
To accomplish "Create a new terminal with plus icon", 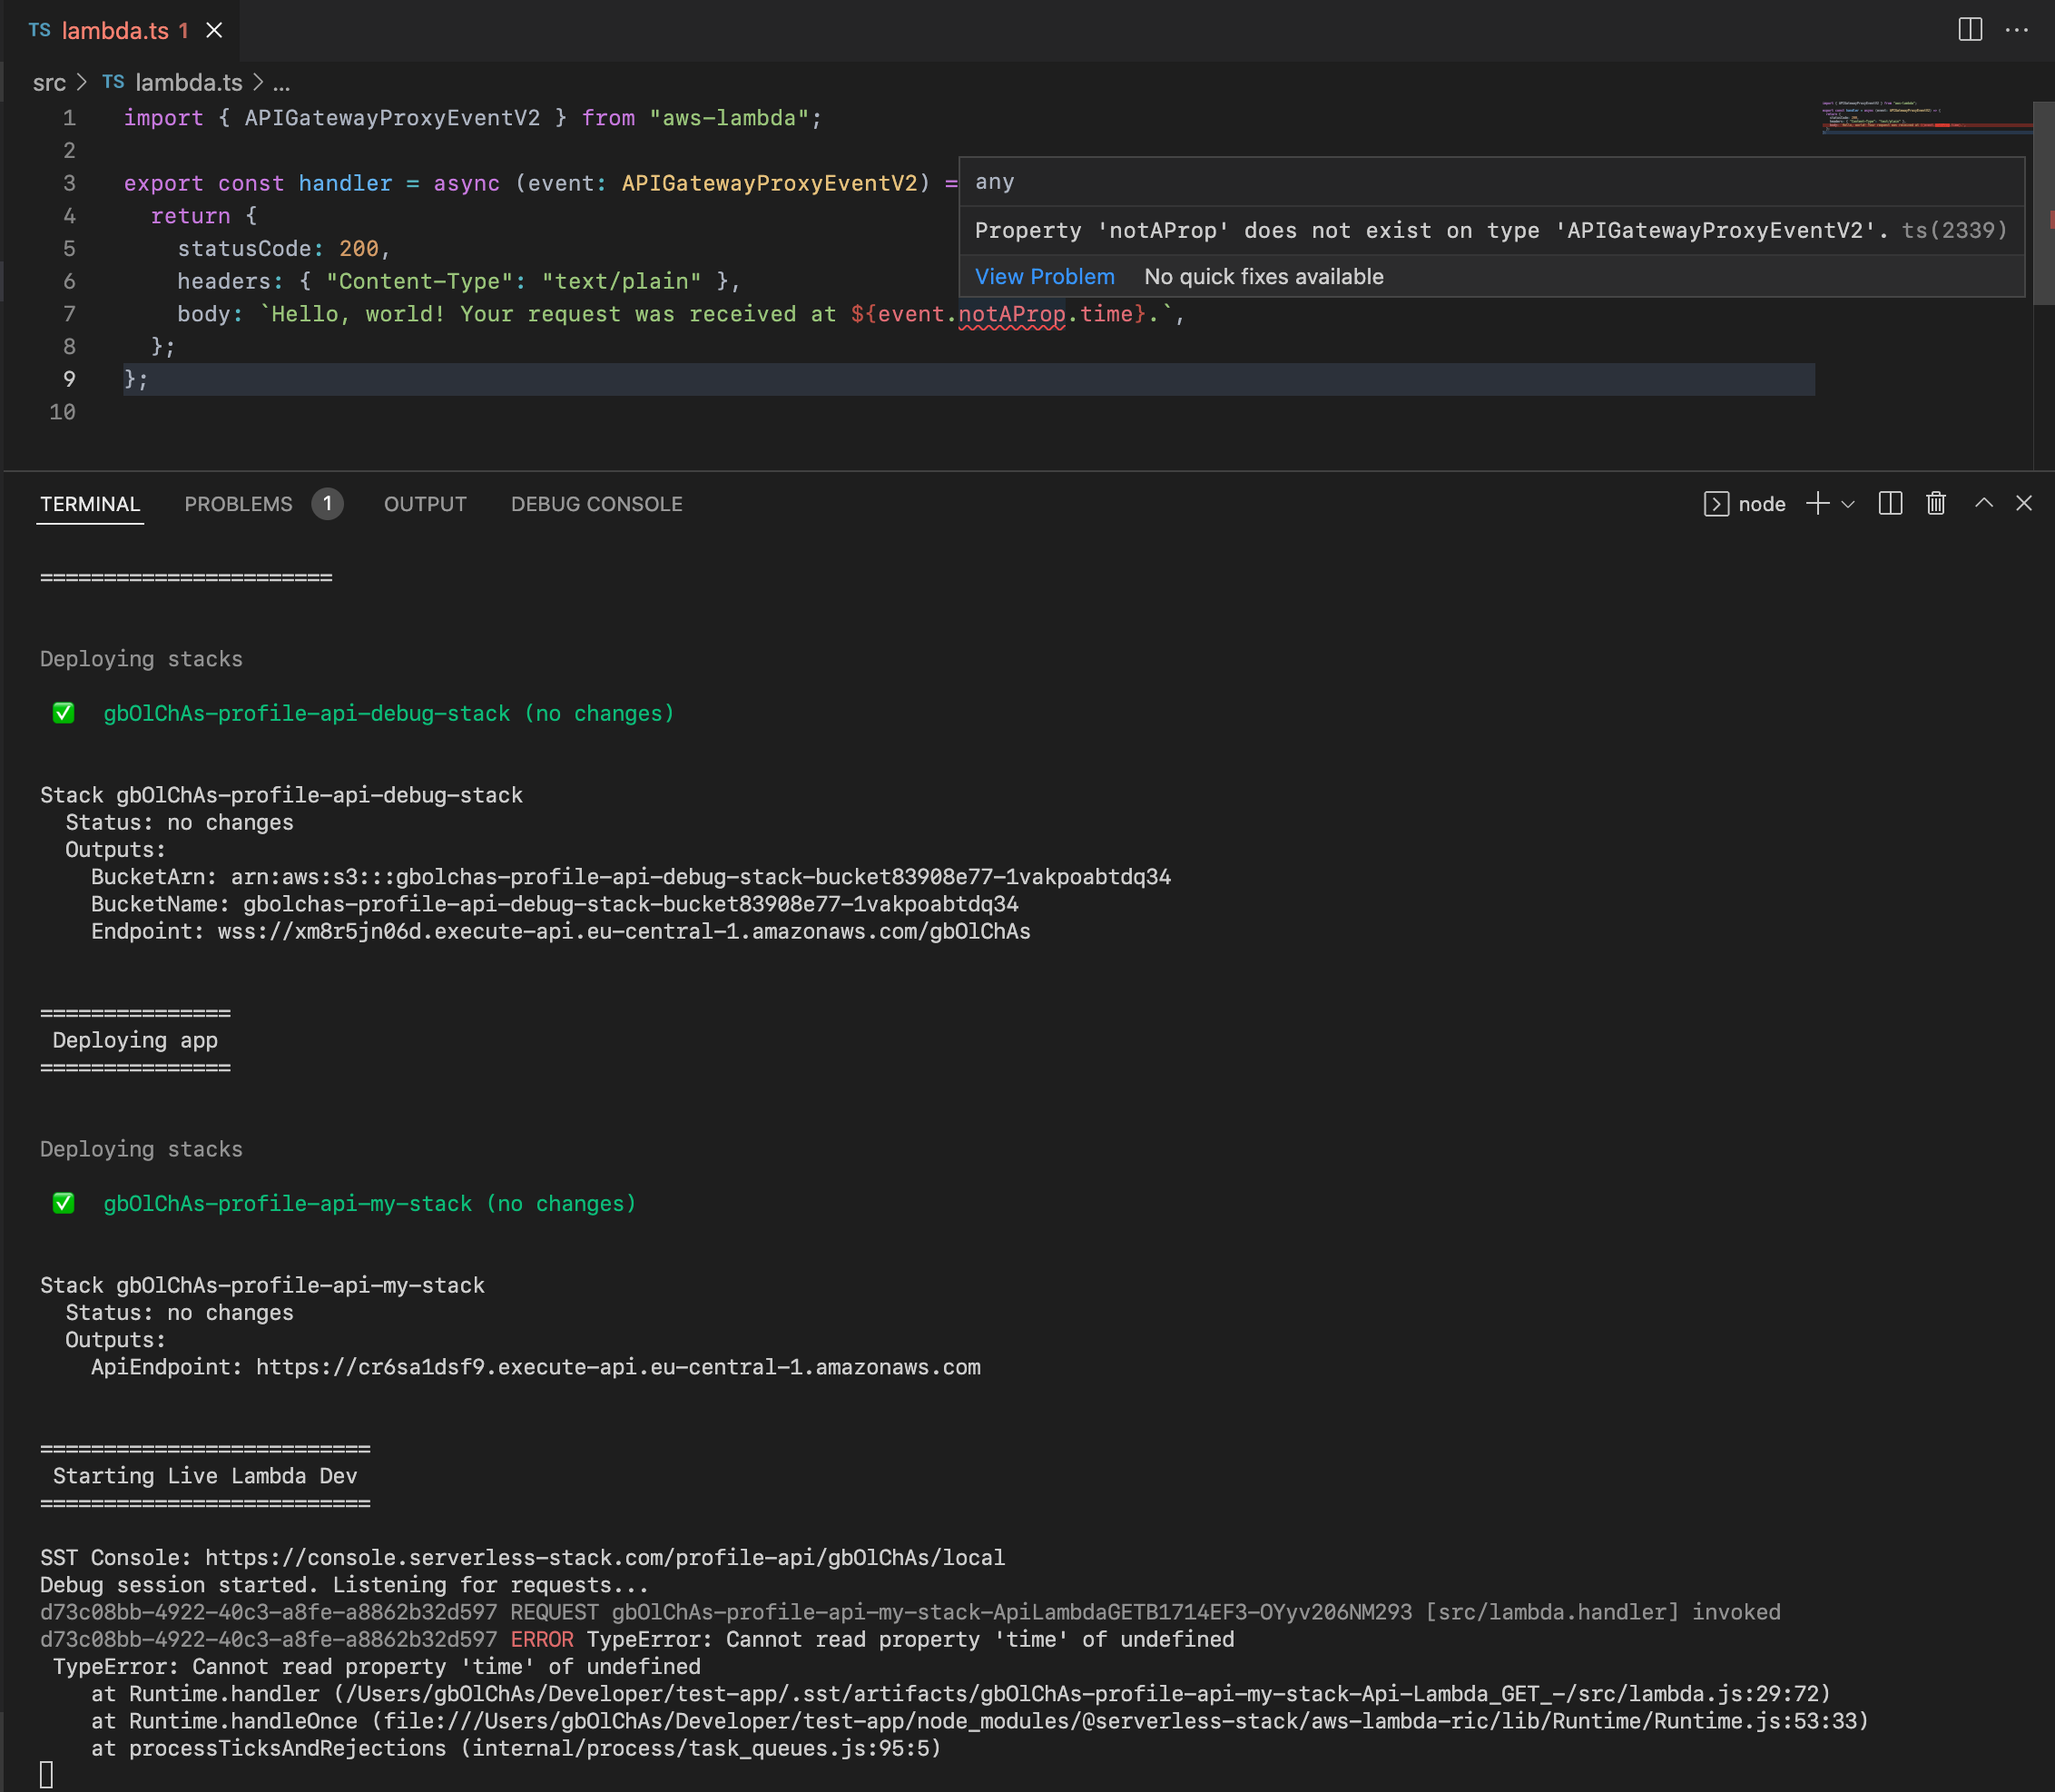I will point(1818,503).
